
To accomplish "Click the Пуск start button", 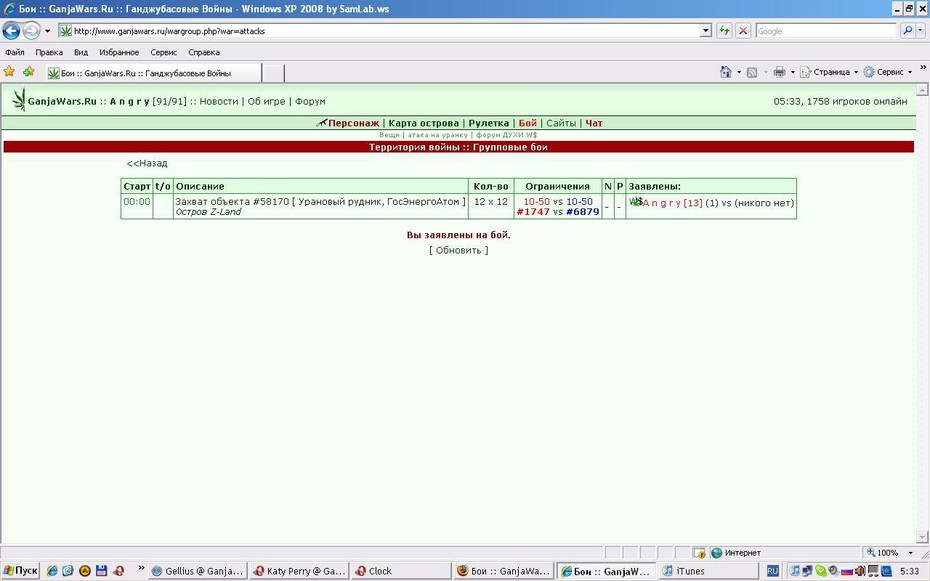I will [20, 571].
